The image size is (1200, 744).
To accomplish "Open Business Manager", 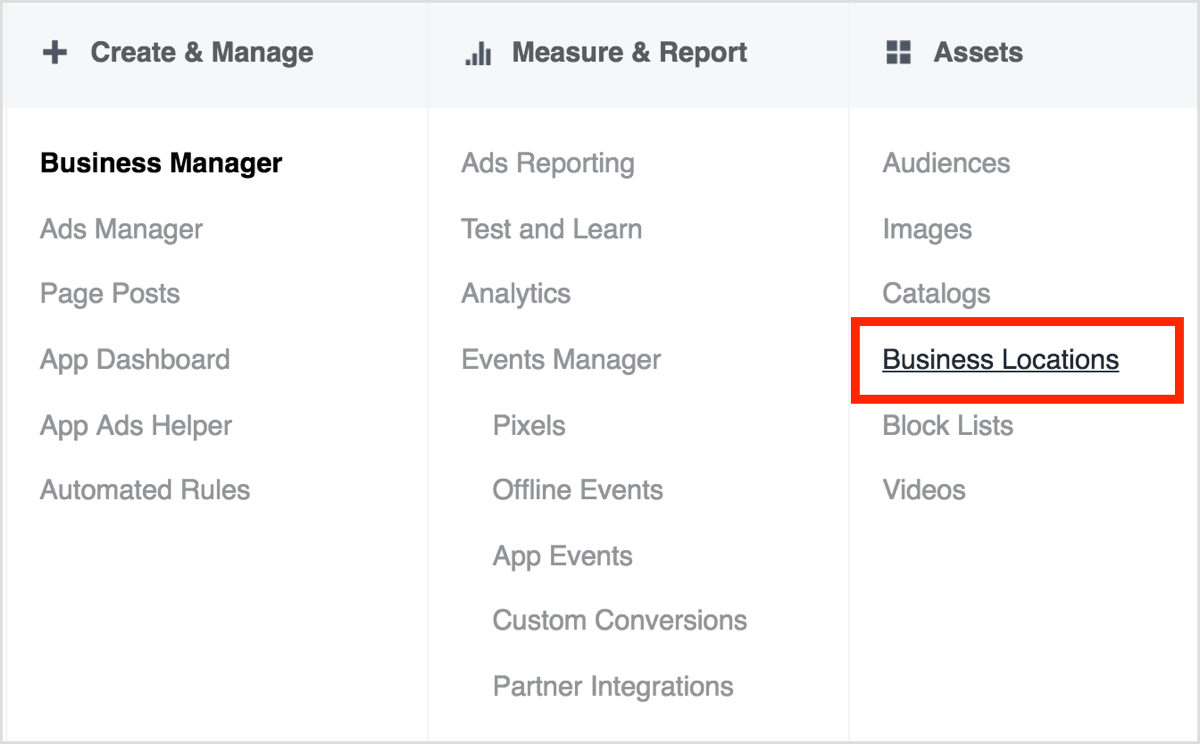I will tap(161, 163).
